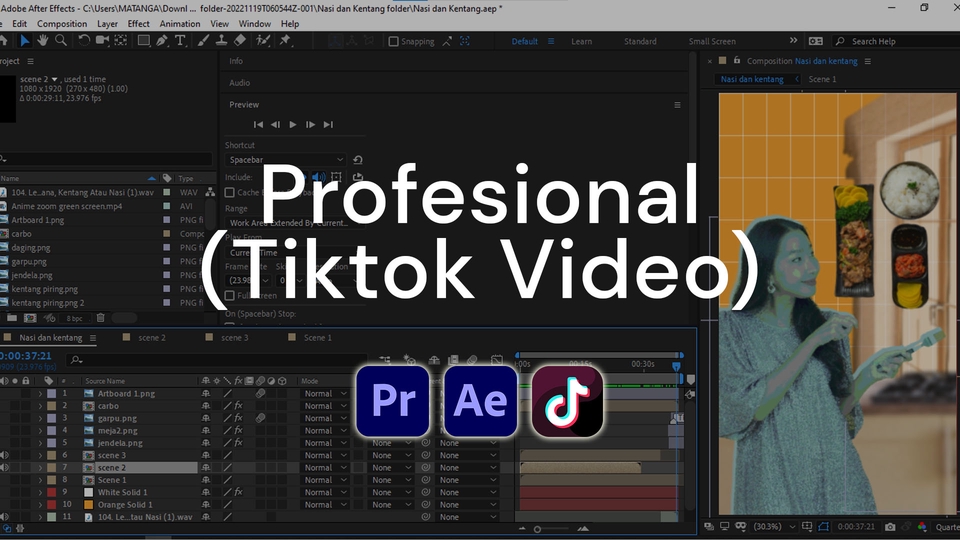The image size is (960, 540).
Task: Jump to first frame in Preview panel
Action: point(258,124)
